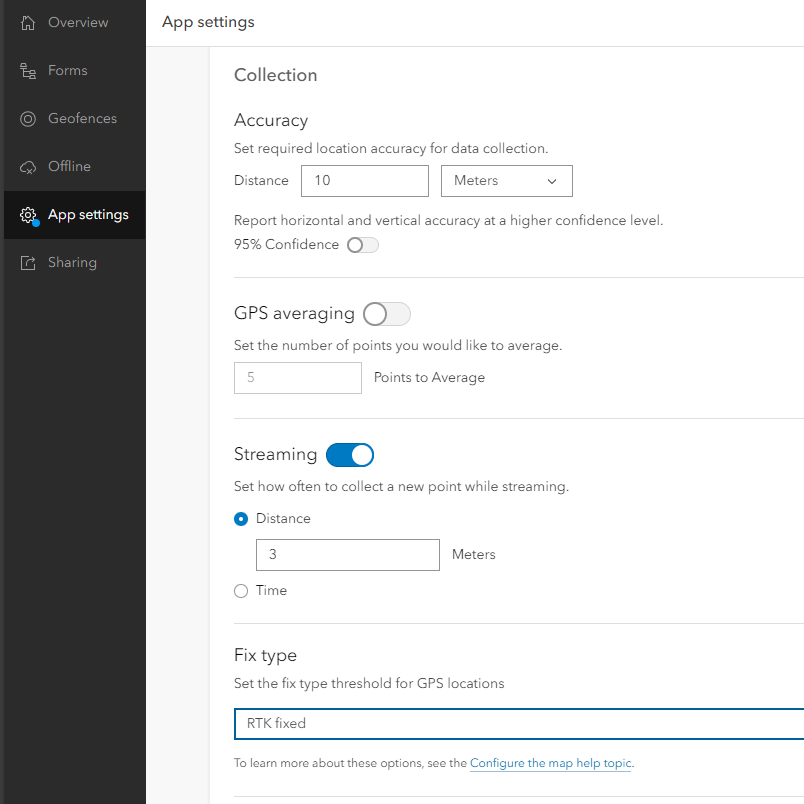This screenshot has width=804, height=804.
Task: Disable Streaming
Action: (350, 454)
